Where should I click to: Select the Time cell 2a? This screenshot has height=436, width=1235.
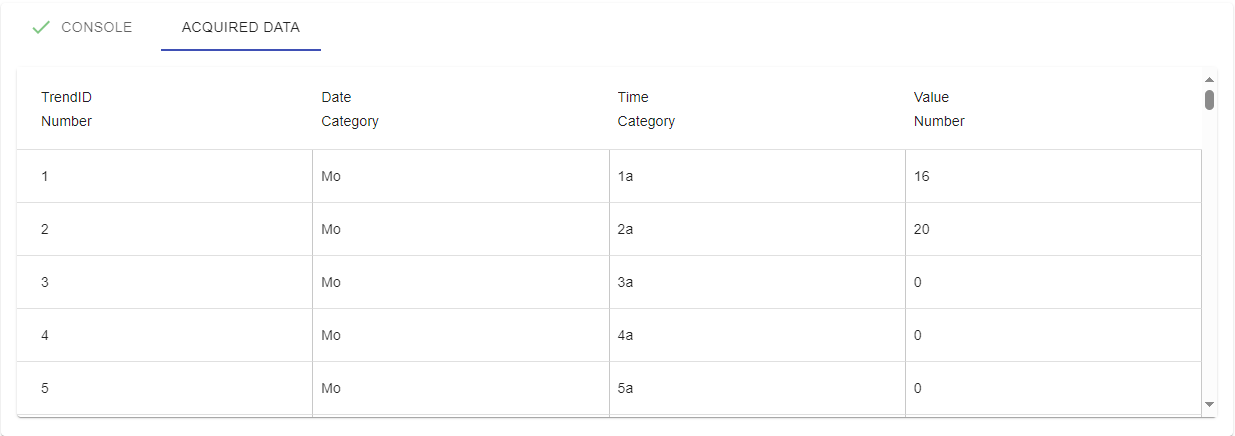tap(757, 229)
